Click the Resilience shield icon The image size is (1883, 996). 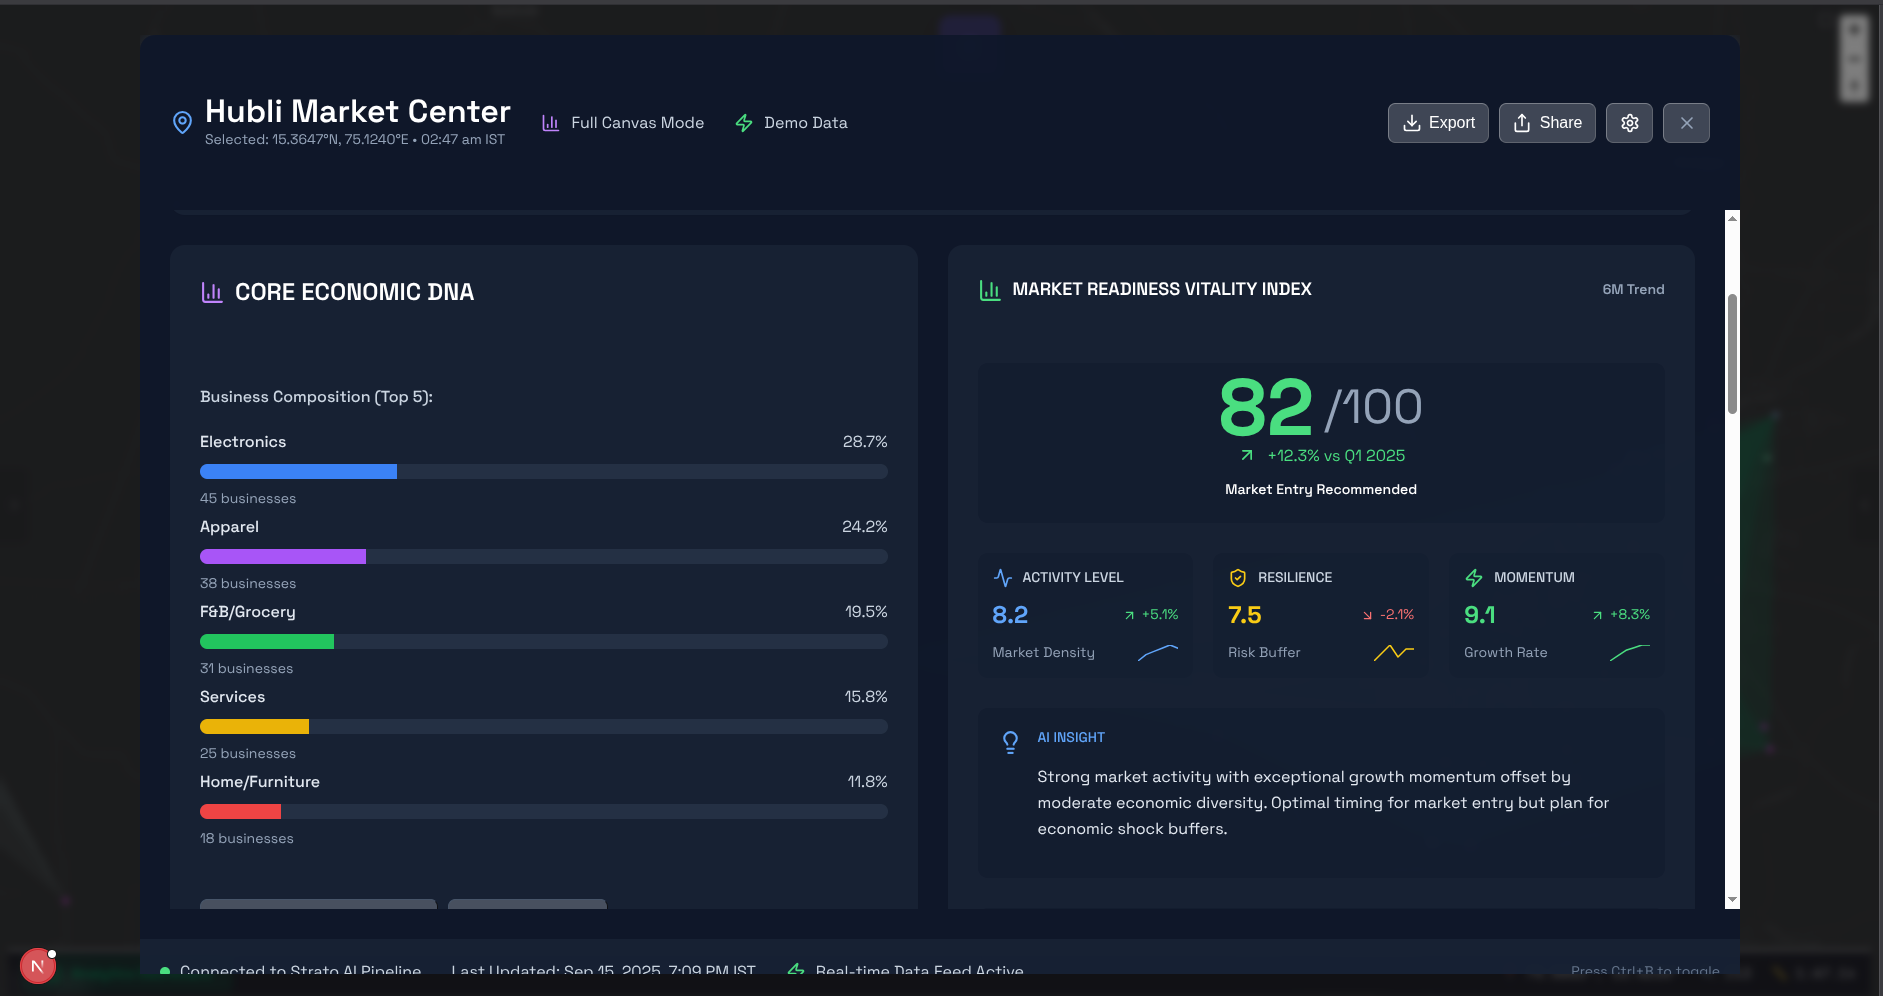click(x=1239, y=577)
